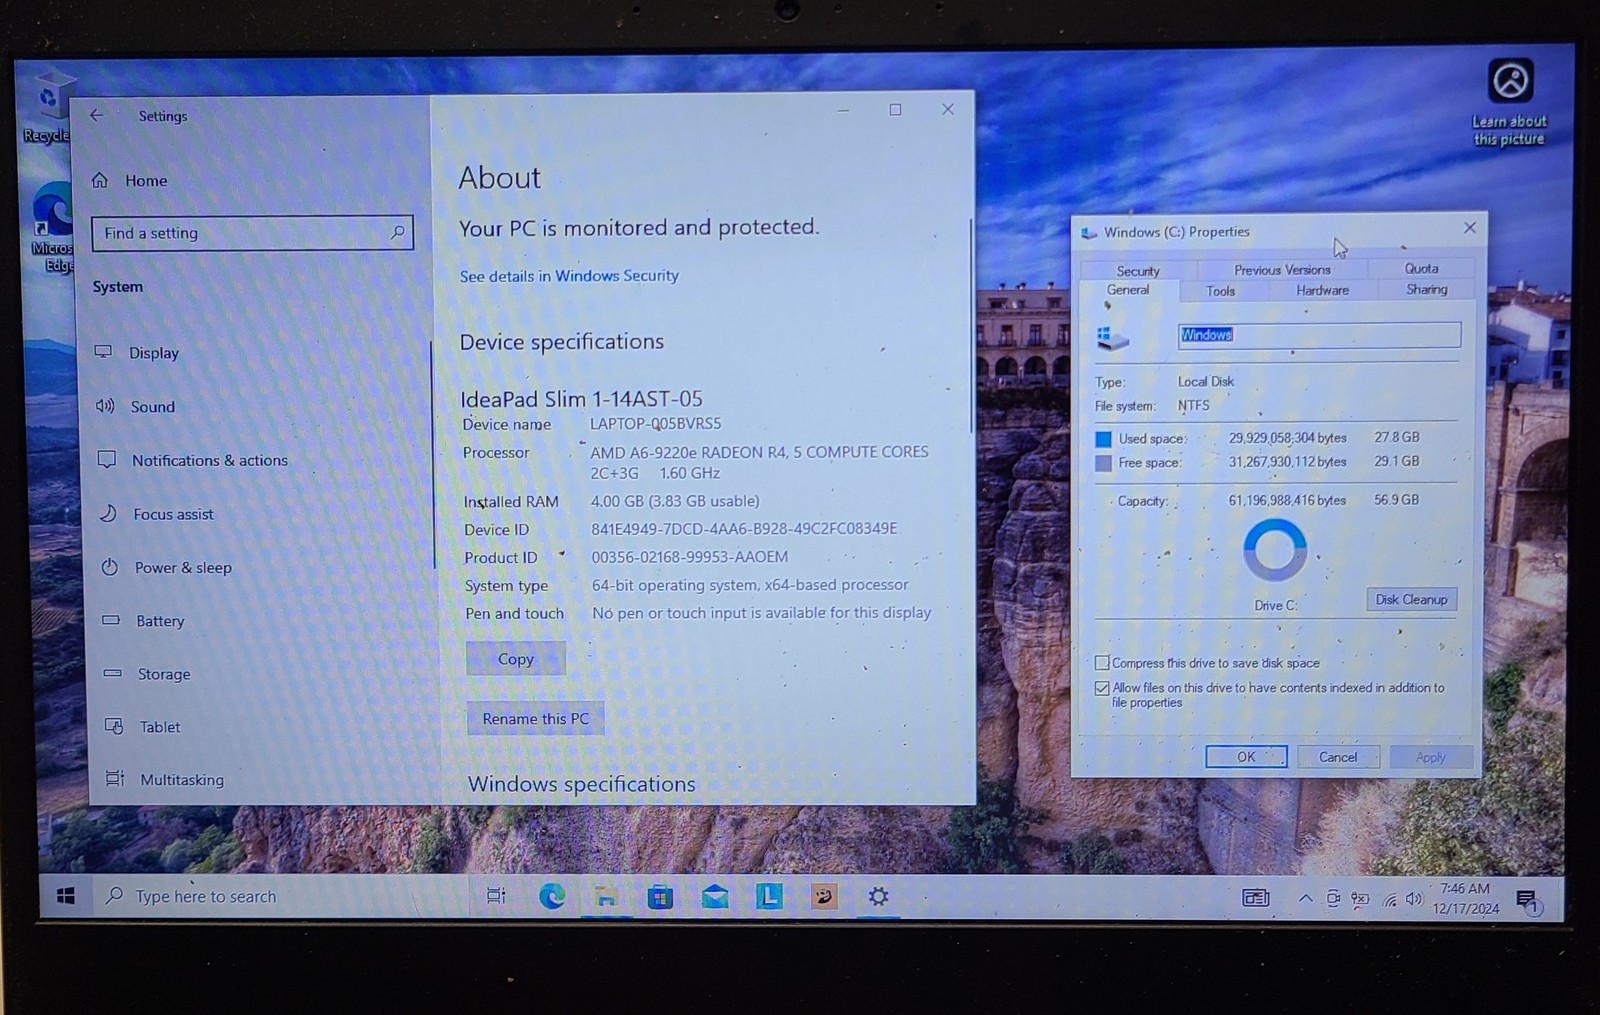This screenshot has height=1015, width=1600.
Task: Toggle Compress this drive to save disk space
Action: click(1102, 662)
